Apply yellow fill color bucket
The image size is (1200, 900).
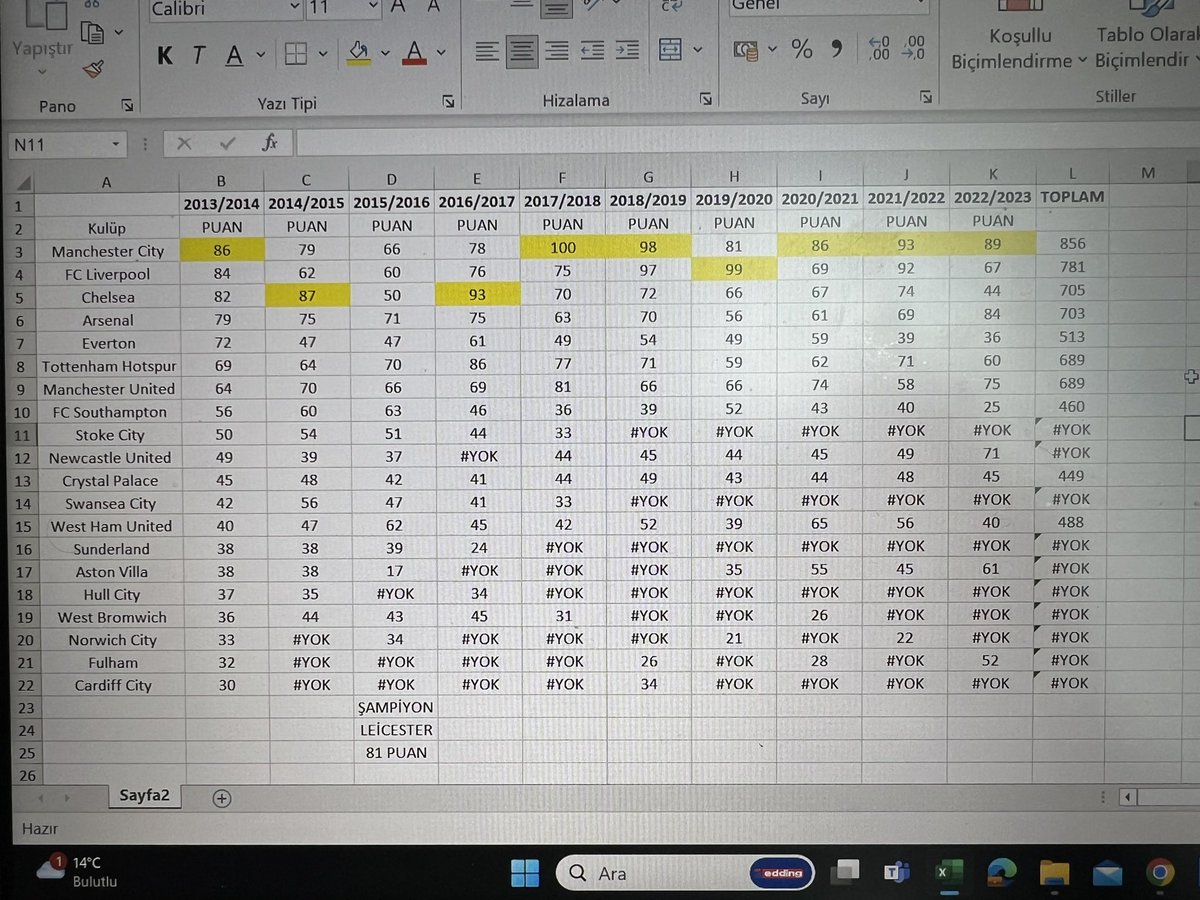pos(359,52)
